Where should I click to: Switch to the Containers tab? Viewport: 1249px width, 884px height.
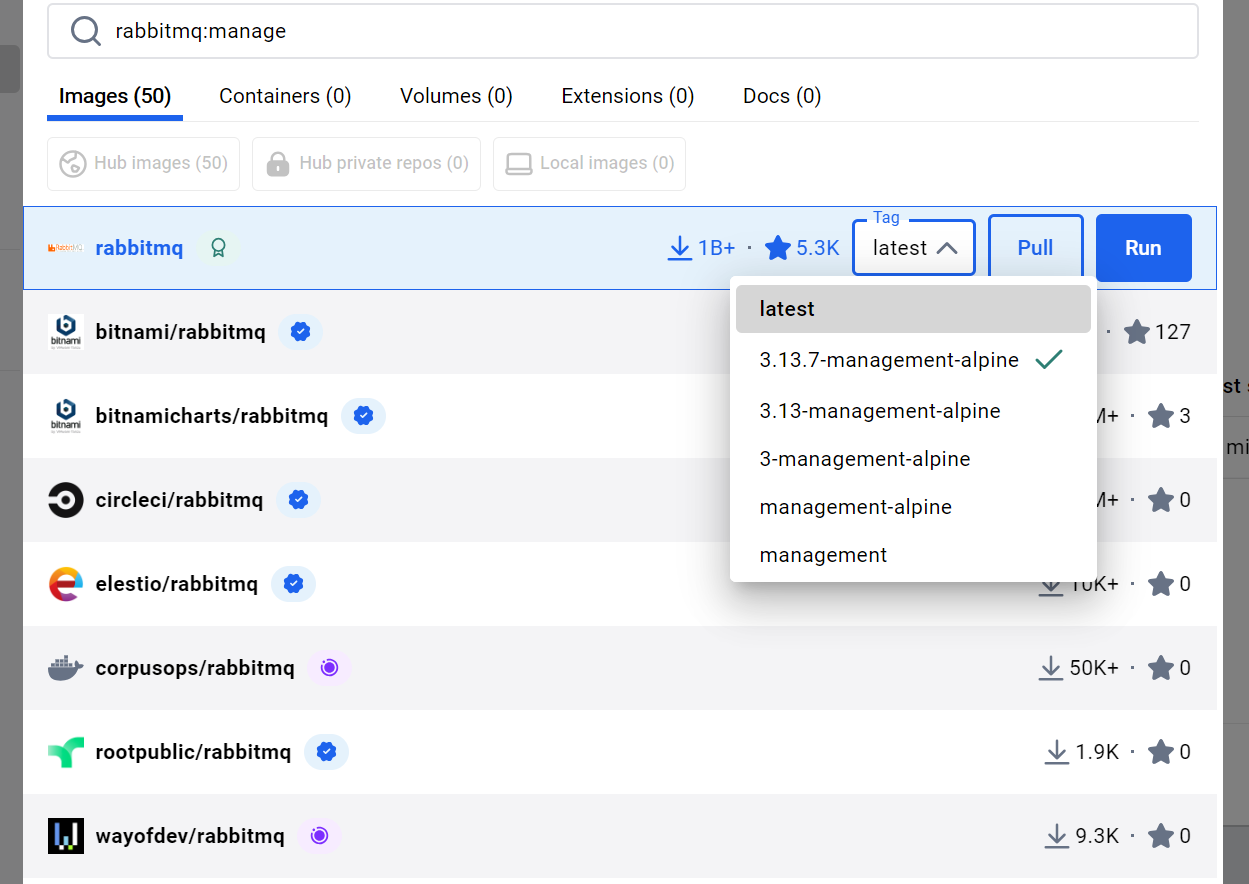284,95
